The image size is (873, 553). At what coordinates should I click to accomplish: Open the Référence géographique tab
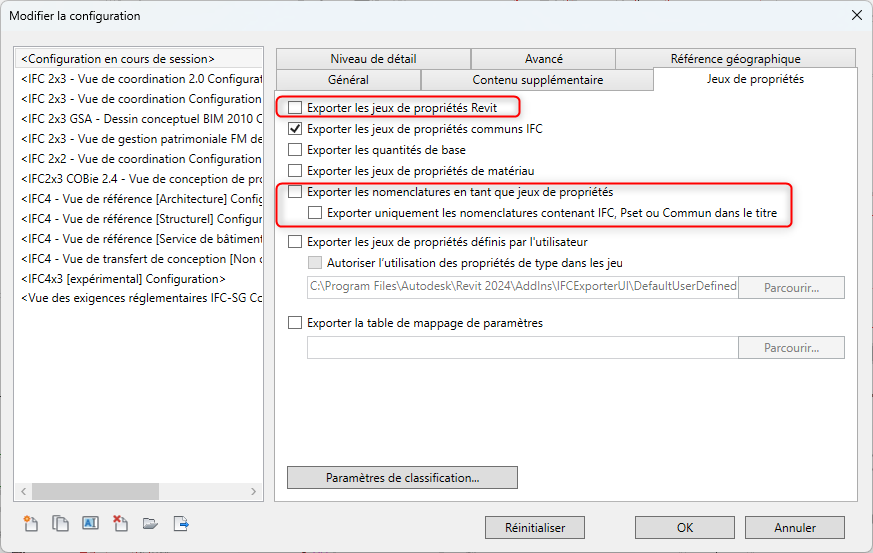coord(735,59)
